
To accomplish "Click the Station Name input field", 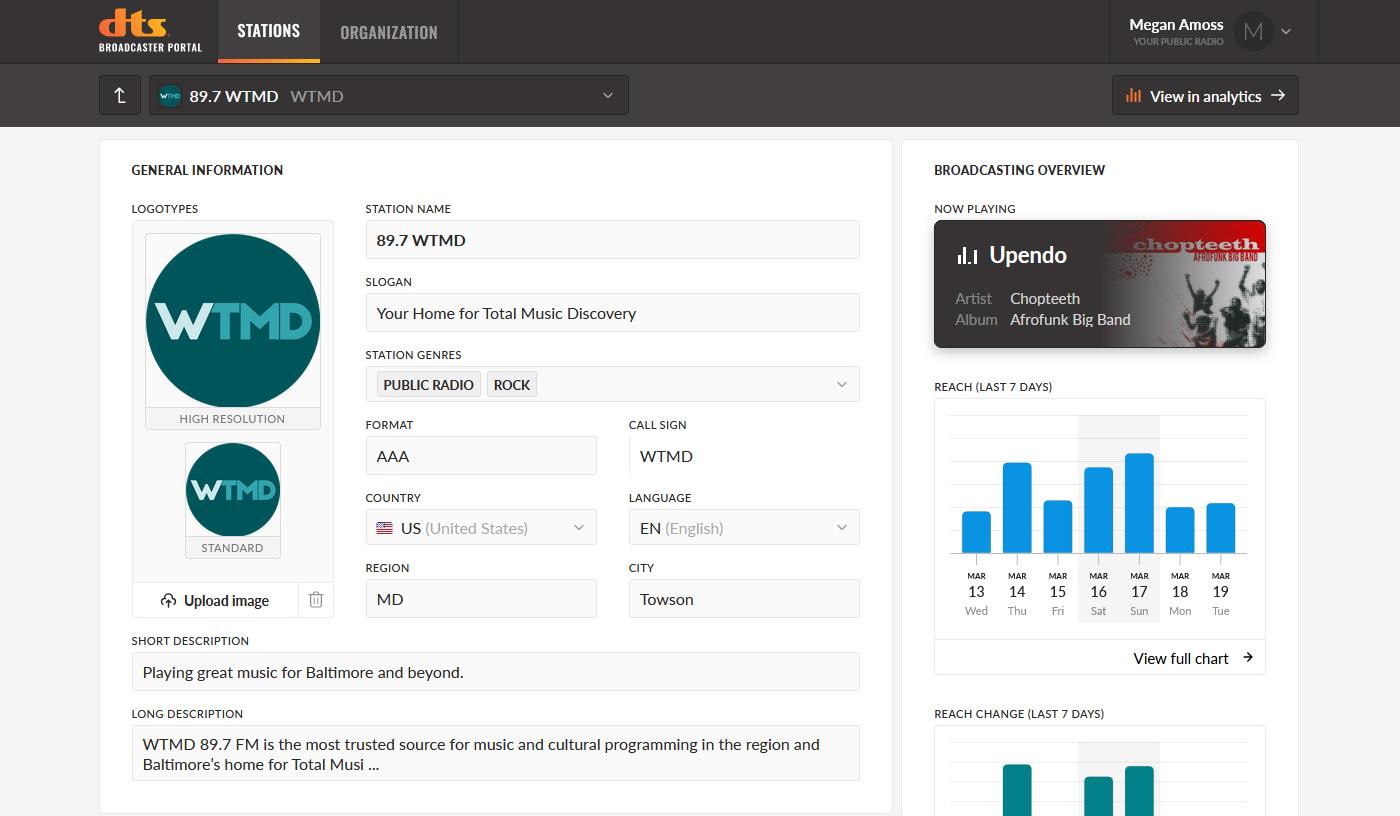I will [x=612, y=240].
